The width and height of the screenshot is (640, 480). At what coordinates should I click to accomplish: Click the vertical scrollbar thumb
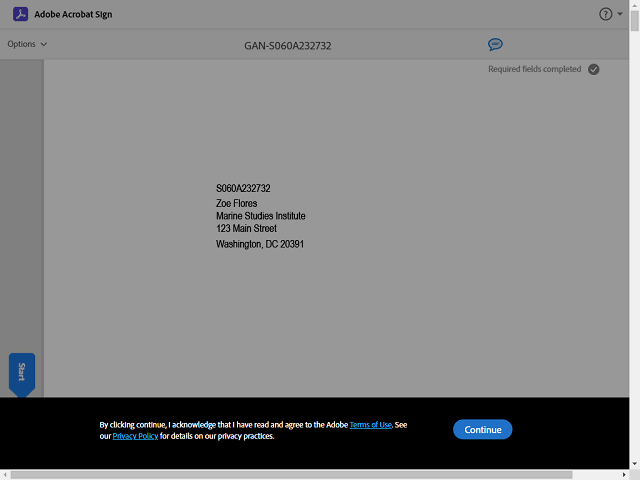click(x=634, y=20)
